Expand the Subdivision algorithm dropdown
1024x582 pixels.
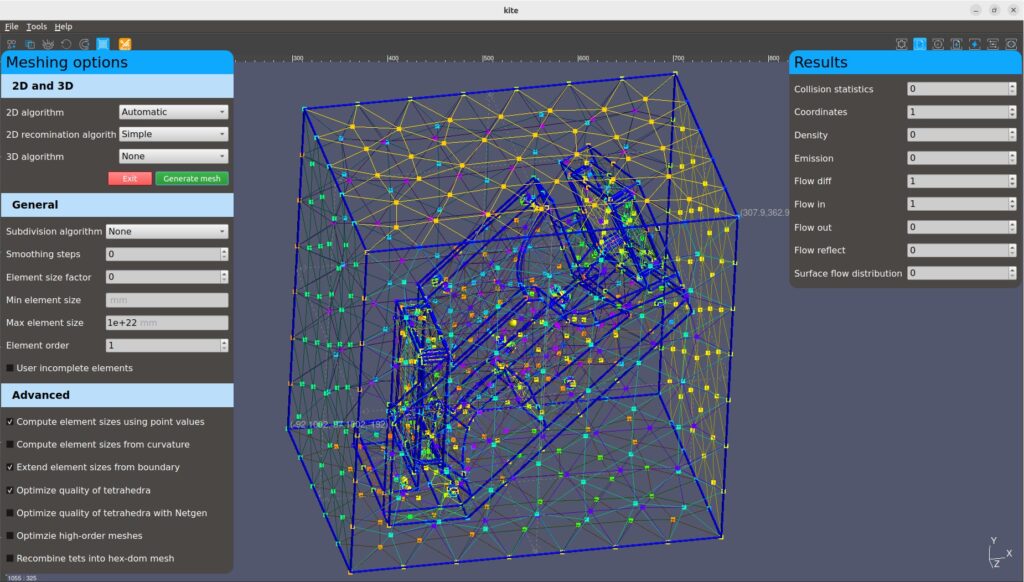(x=167, y=231)
